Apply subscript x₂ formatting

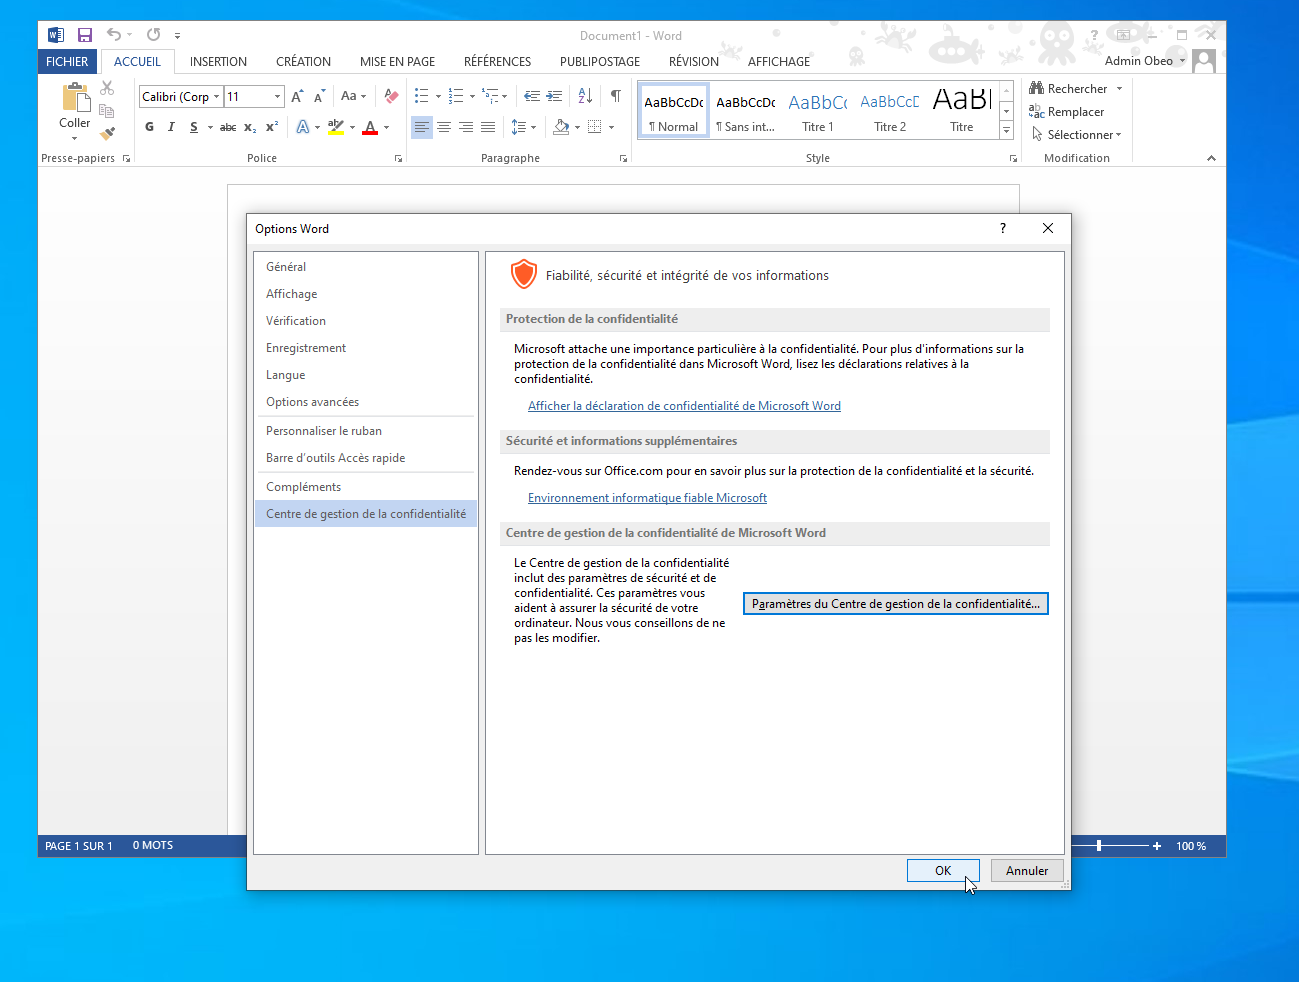250,127
